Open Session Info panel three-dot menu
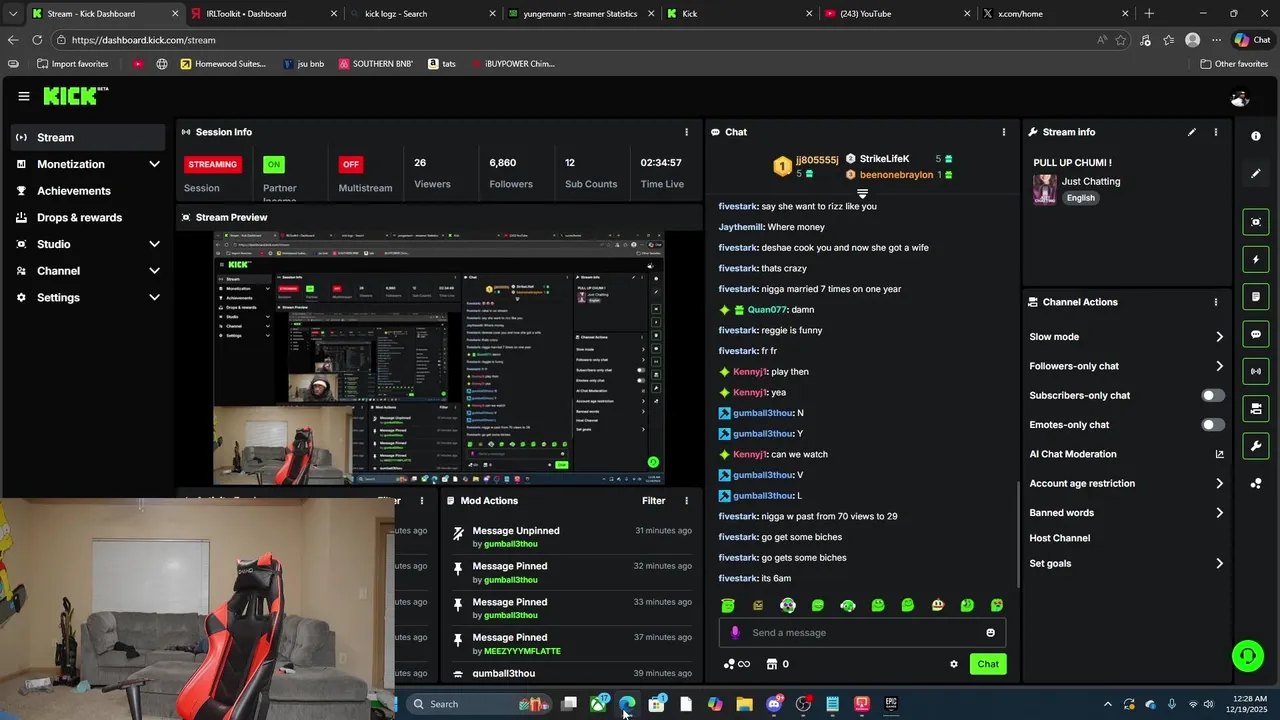The width and height of the screenshot is (1280, 720). (x=686, y=132)
